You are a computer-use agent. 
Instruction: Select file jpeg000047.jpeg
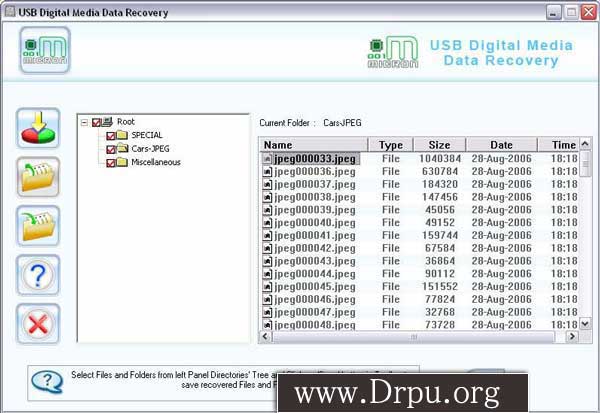point(315,312)
